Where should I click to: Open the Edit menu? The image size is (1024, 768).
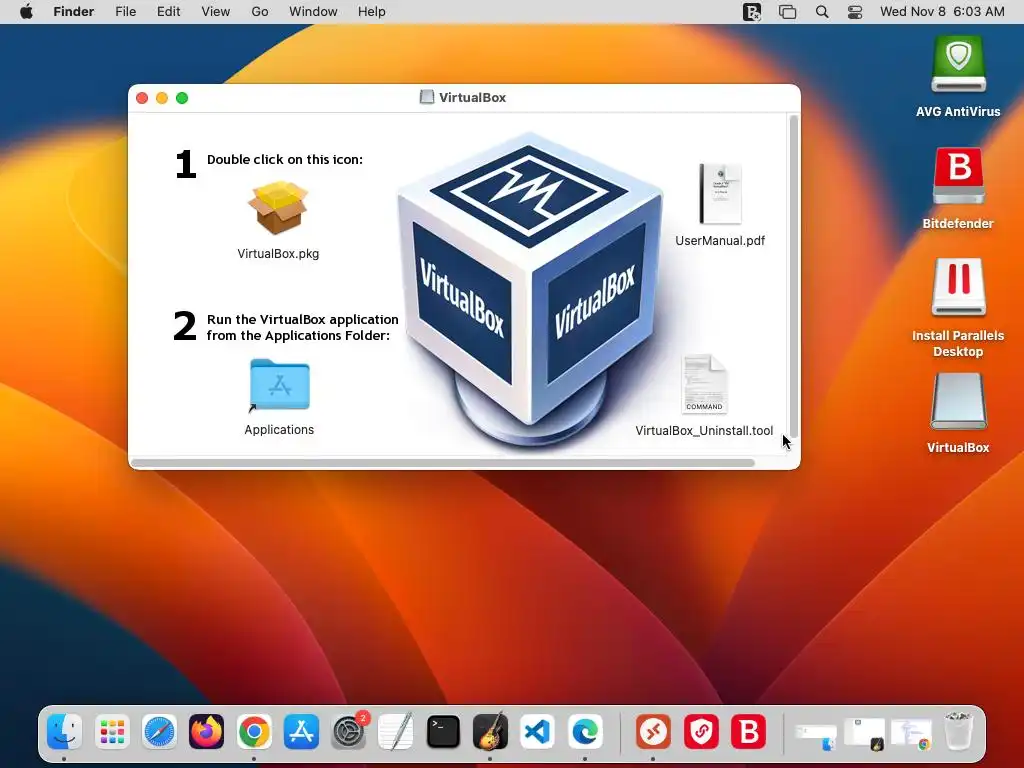click(x=168, y=12)
